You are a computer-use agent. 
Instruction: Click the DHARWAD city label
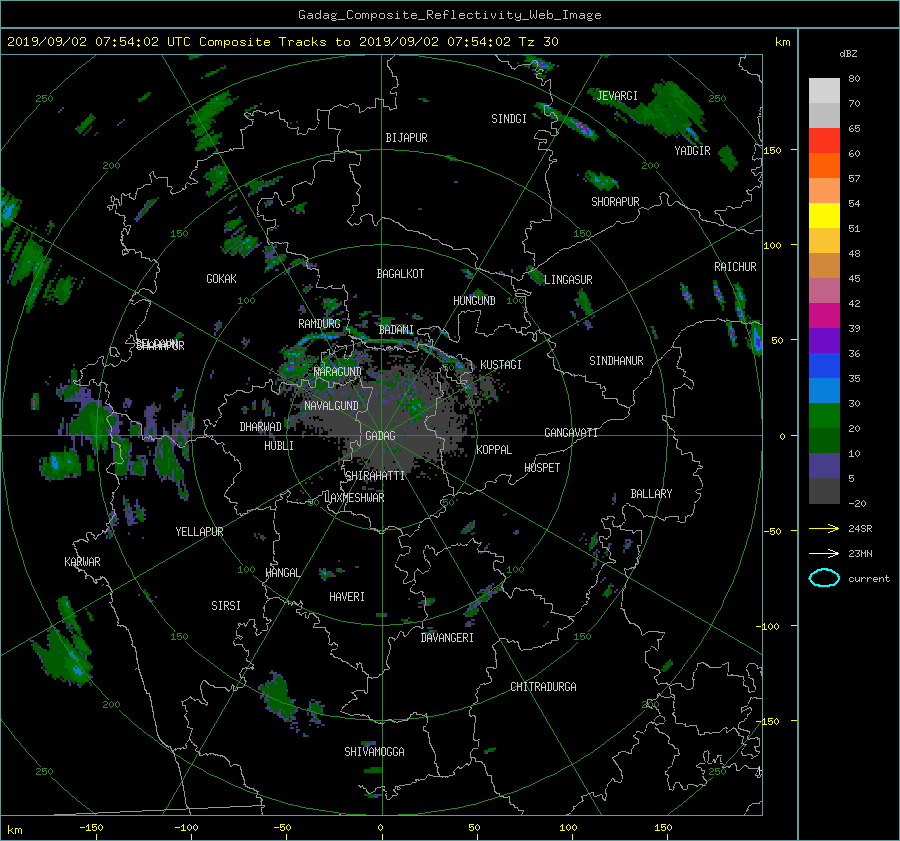tap(260, 427)
